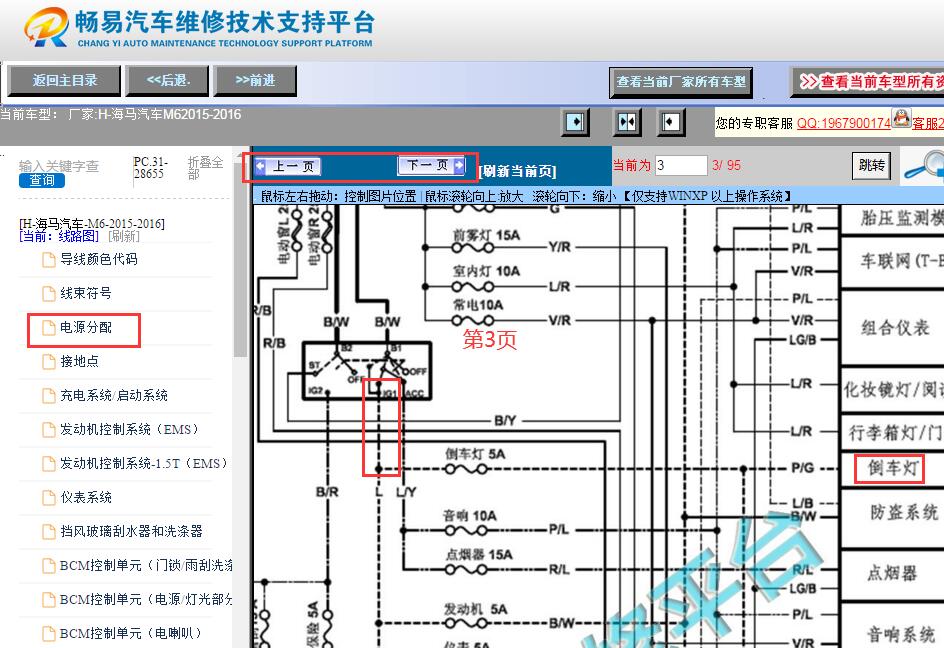Click the 防盗系统 label in the diagram
The image size is (944, 648).
click(904, 512)
